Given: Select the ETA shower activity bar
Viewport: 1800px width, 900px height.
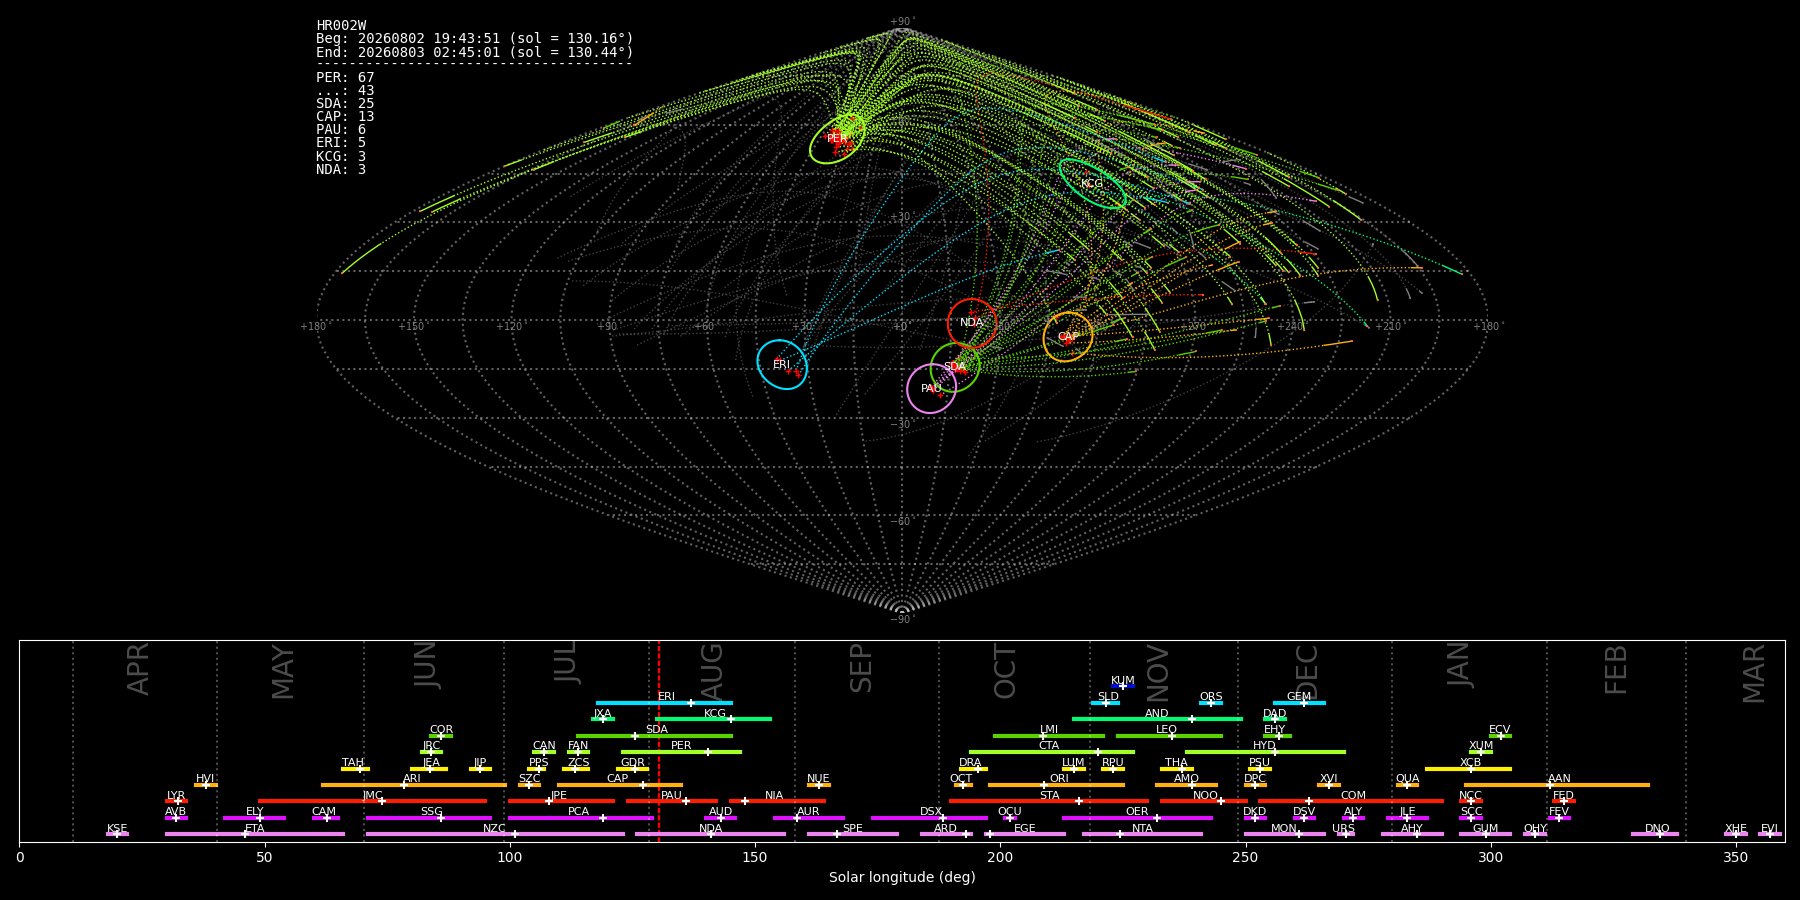Looking at the screenshot, I should [255, 834].
